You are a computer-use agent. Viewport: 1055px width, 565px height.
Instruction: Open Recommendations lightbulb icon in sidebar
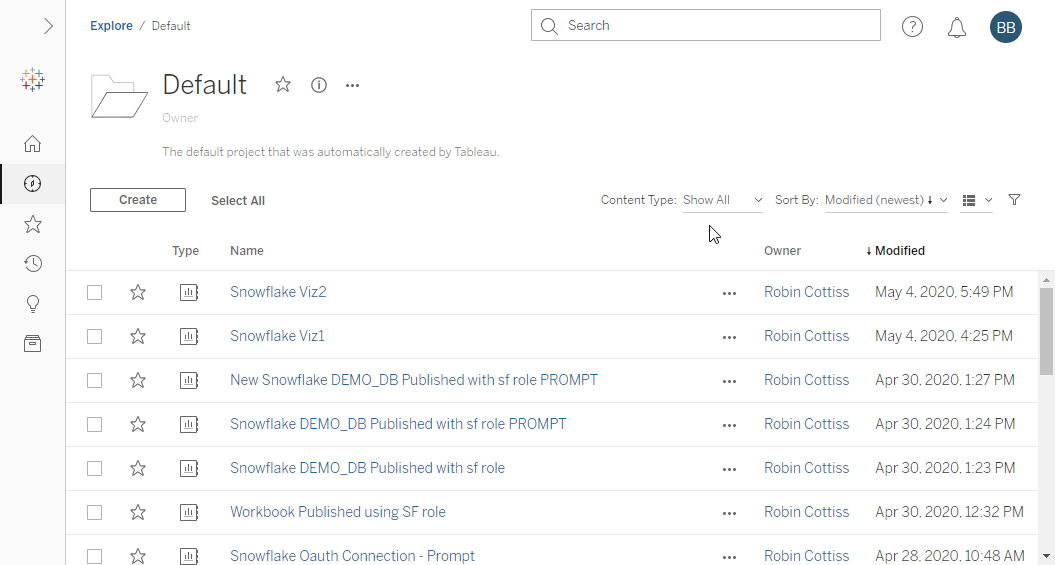[32, 304]
